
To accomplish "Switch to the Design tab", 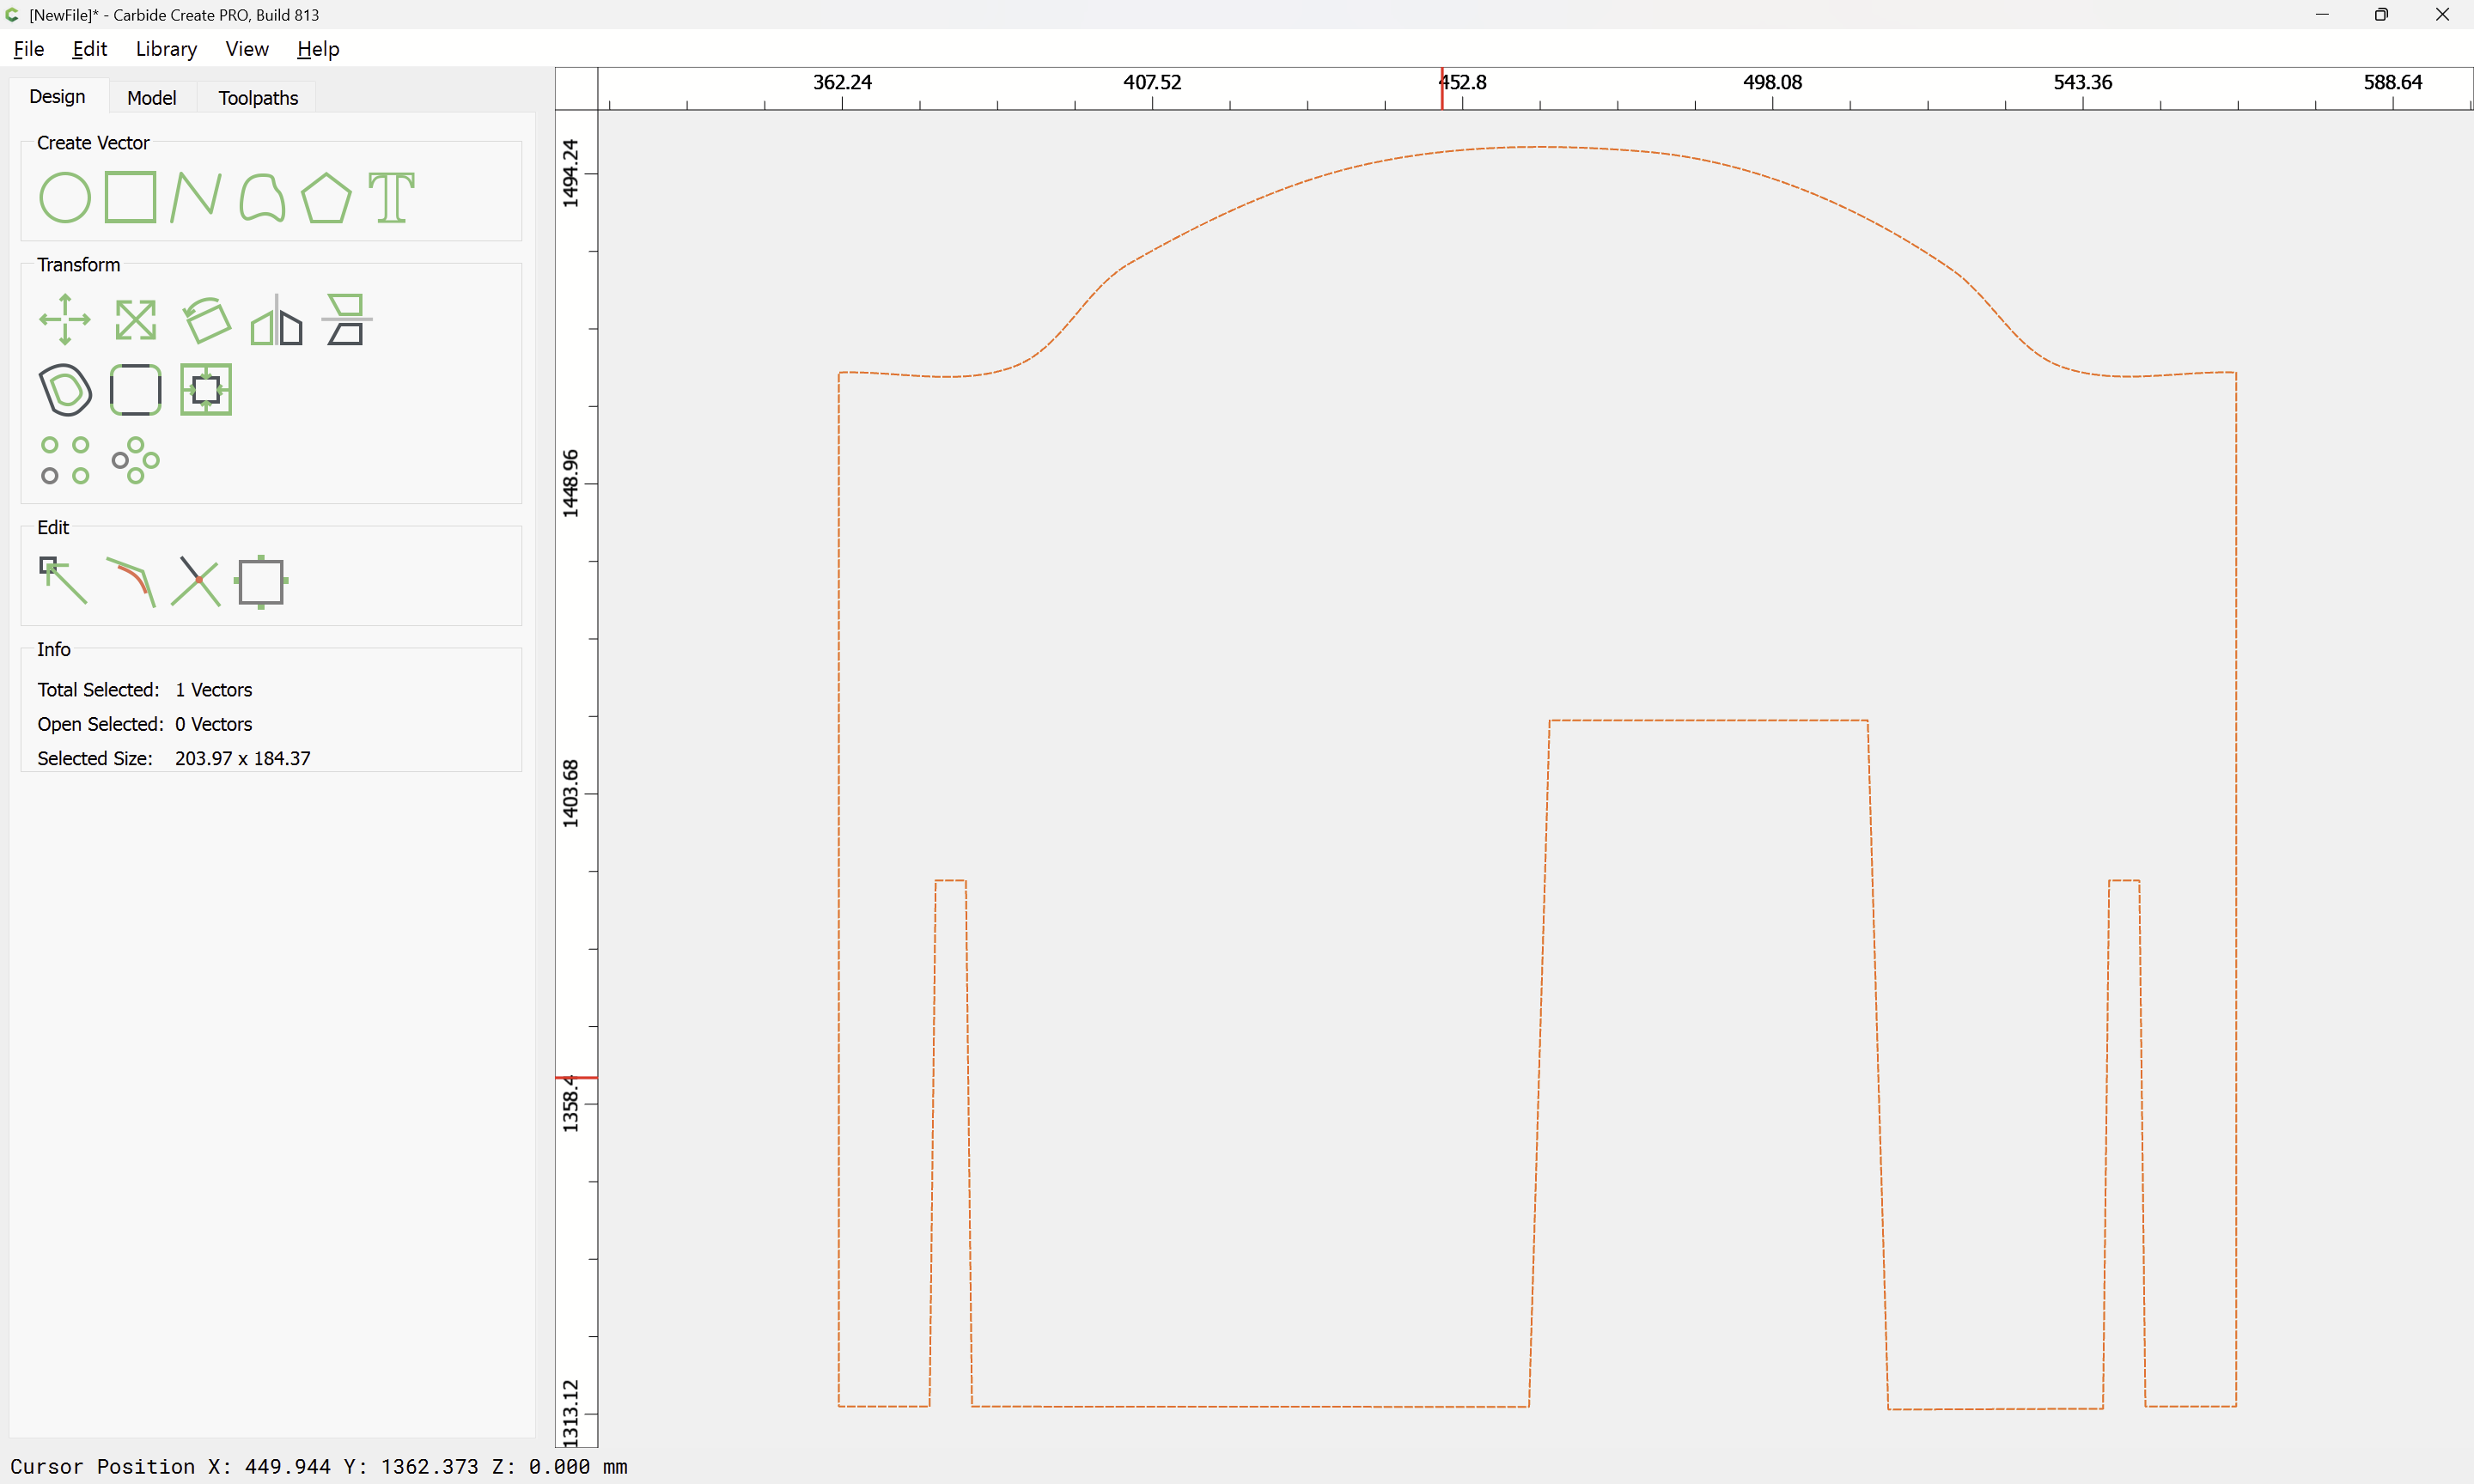I will 57,97.
